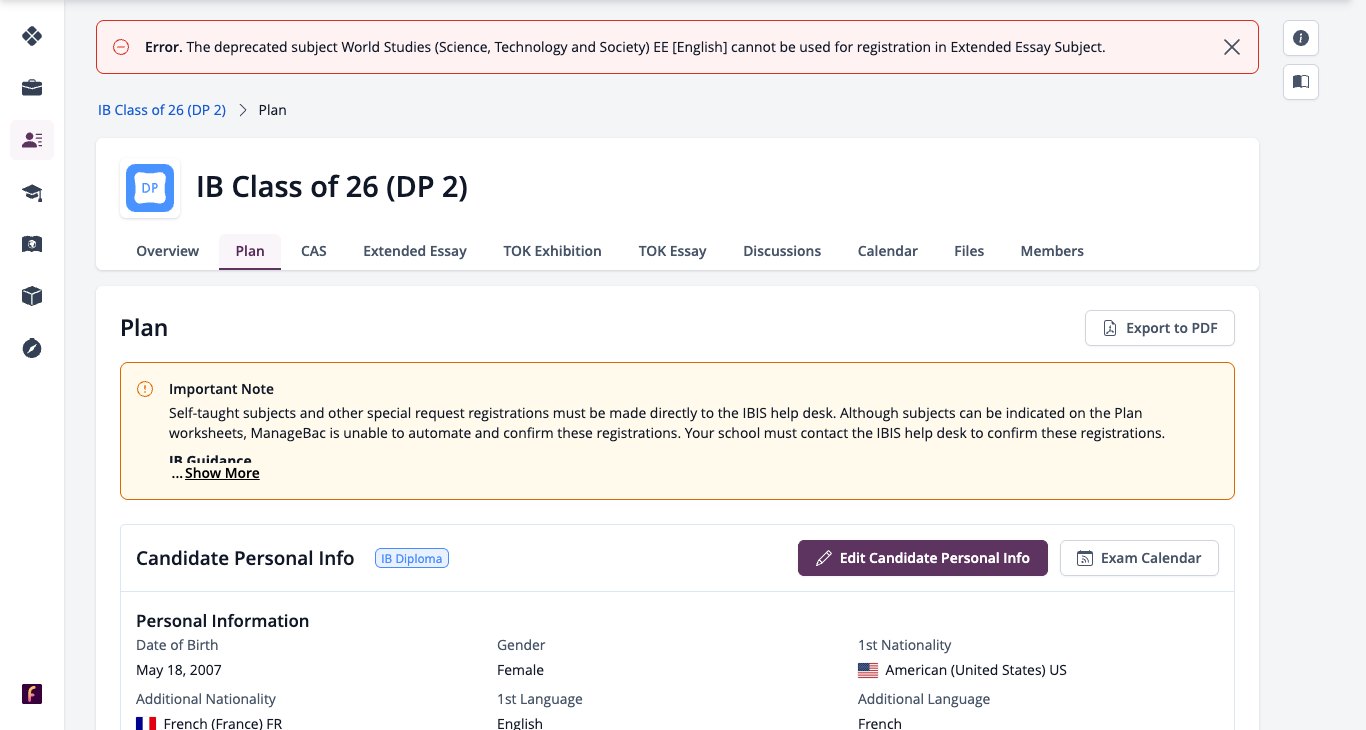Open the Members tab
The width and height of the screenshot is (1366, 730).
pyautogui.click(x=1052, y=251)
